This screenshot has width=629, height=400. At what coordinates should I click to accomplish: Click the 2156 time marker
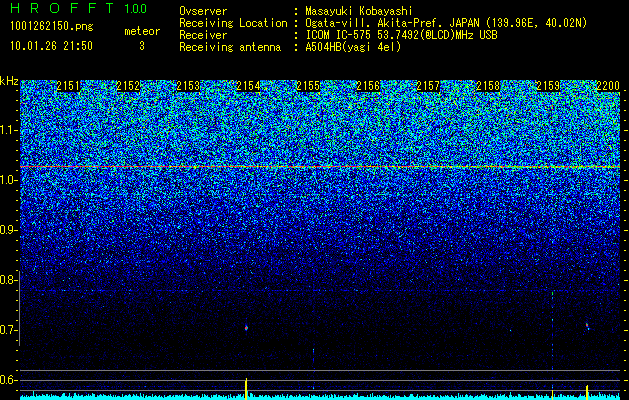[x=368, y=86]
